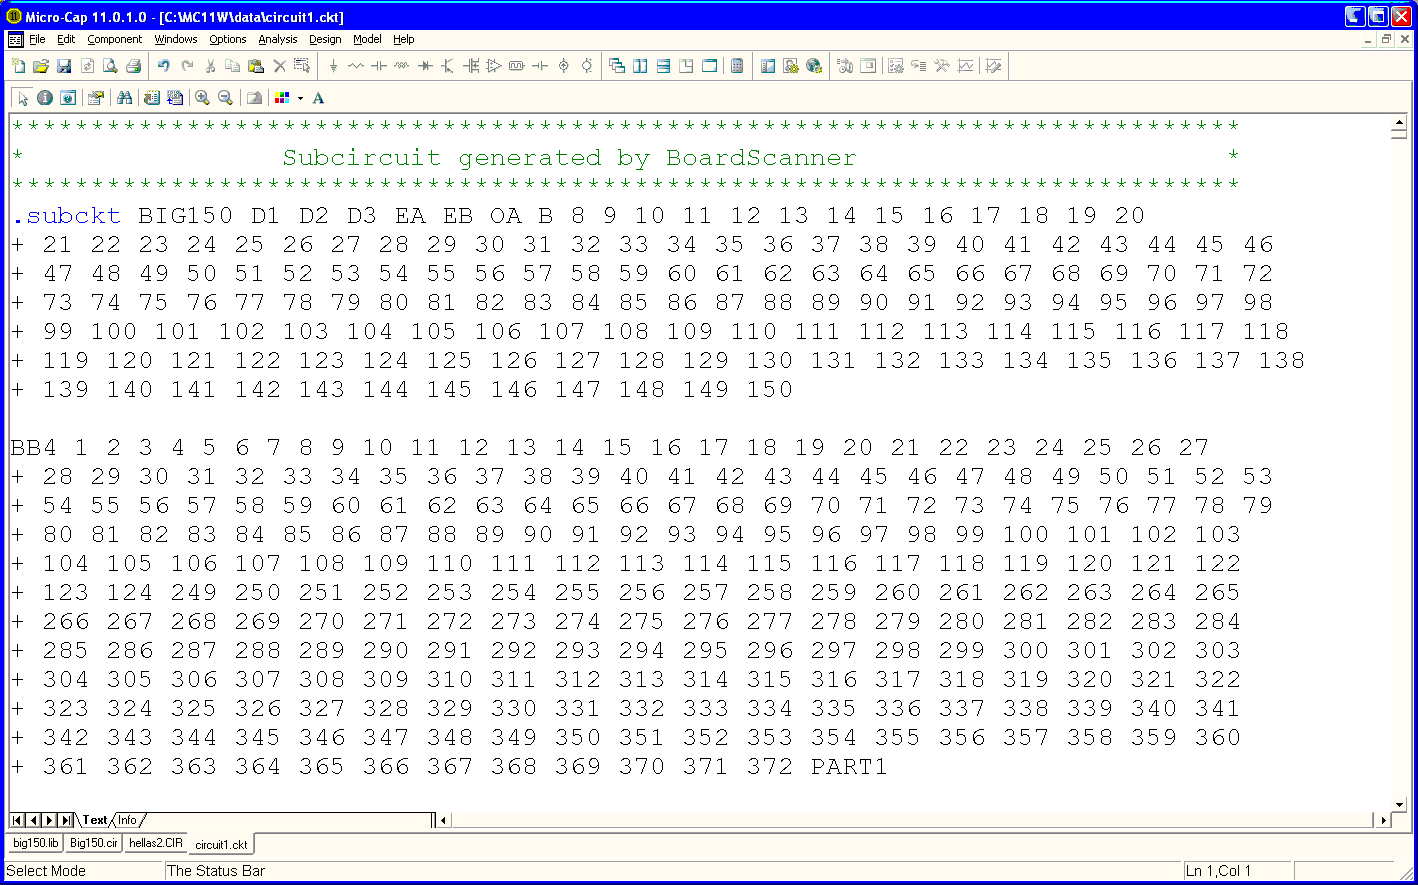Place a Resistor component
This screenshot has width=1418, height=885.
356,66
